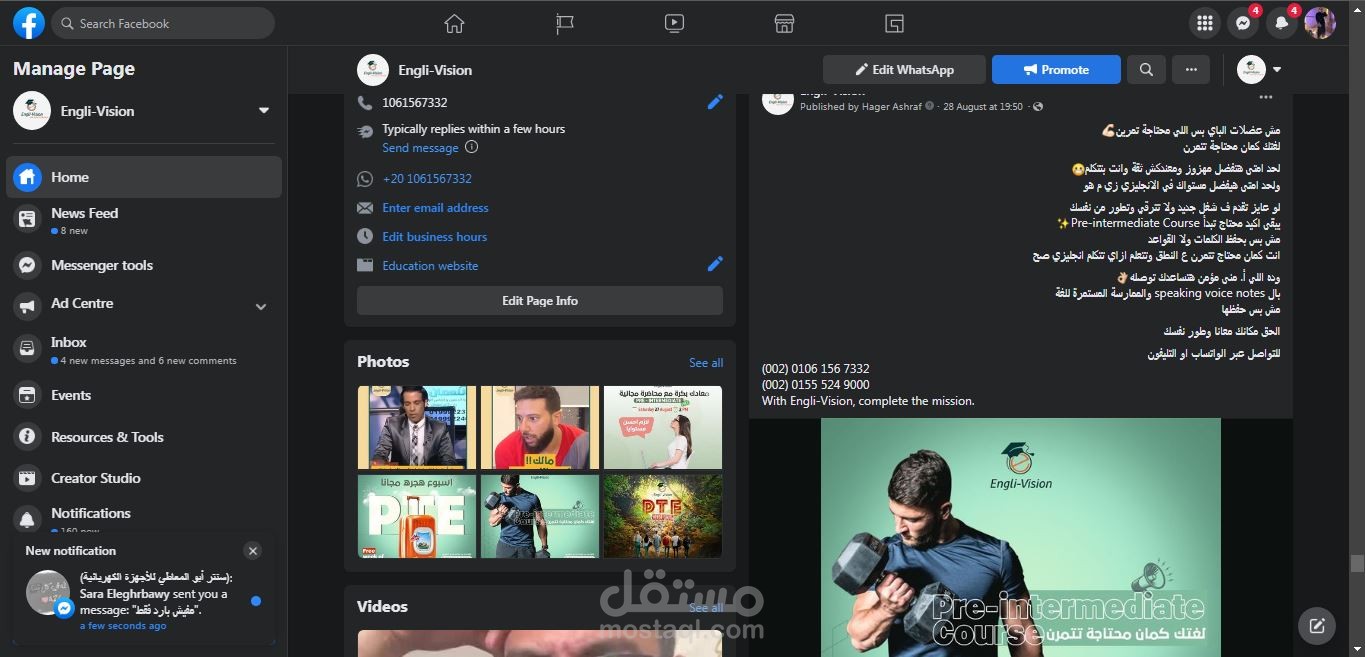The height and width of the screenshot is (657, 1365).
Task: Edit Education website category pencil icon
Action: (x=715, y=264)
